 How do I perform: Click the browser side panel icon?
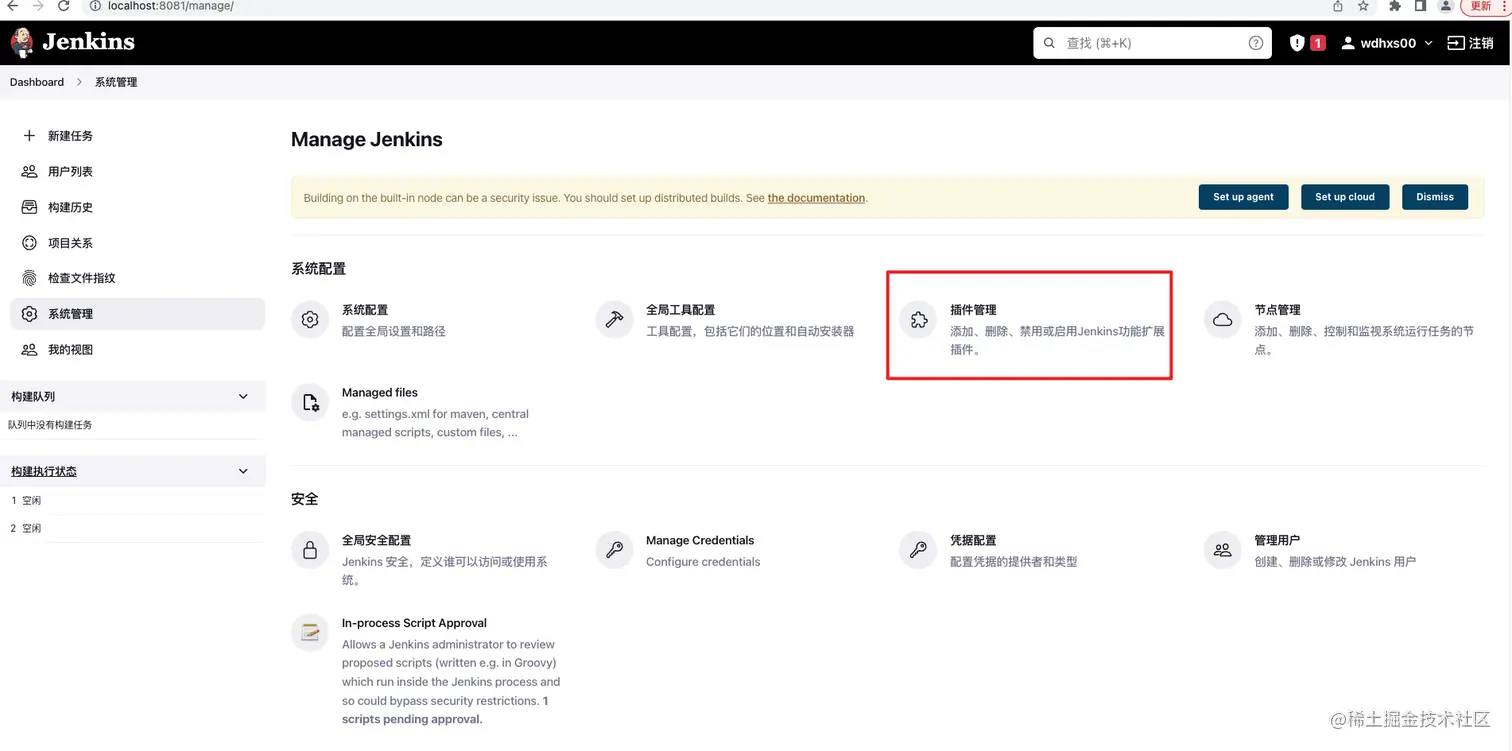[x=1420, y=6]
